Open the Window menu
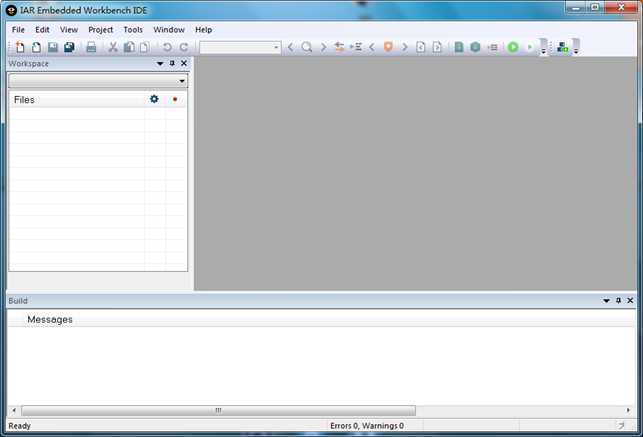 169,30
